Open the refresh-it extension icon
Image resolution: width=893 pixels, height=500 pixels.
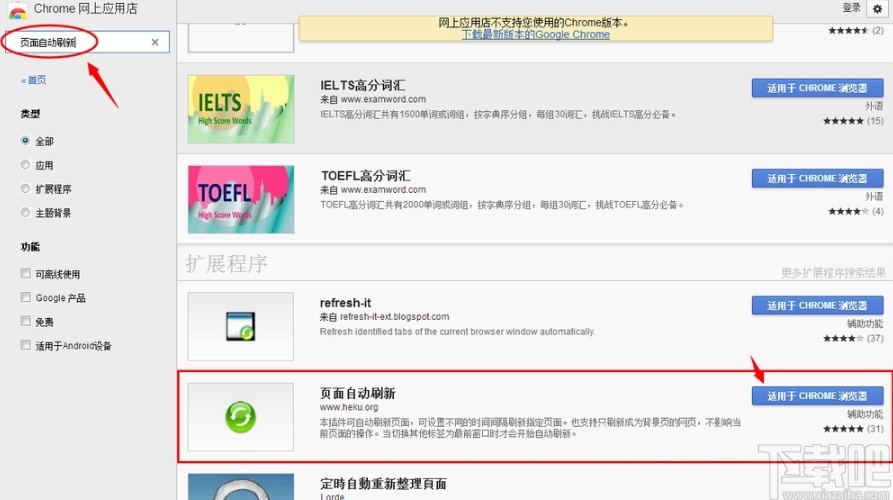241,326
